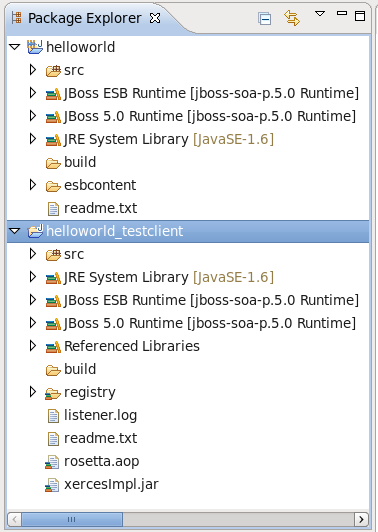Screen dimensions: 378x532
Task: Maximize the Package Explorer view
Action: click(360, 16)
